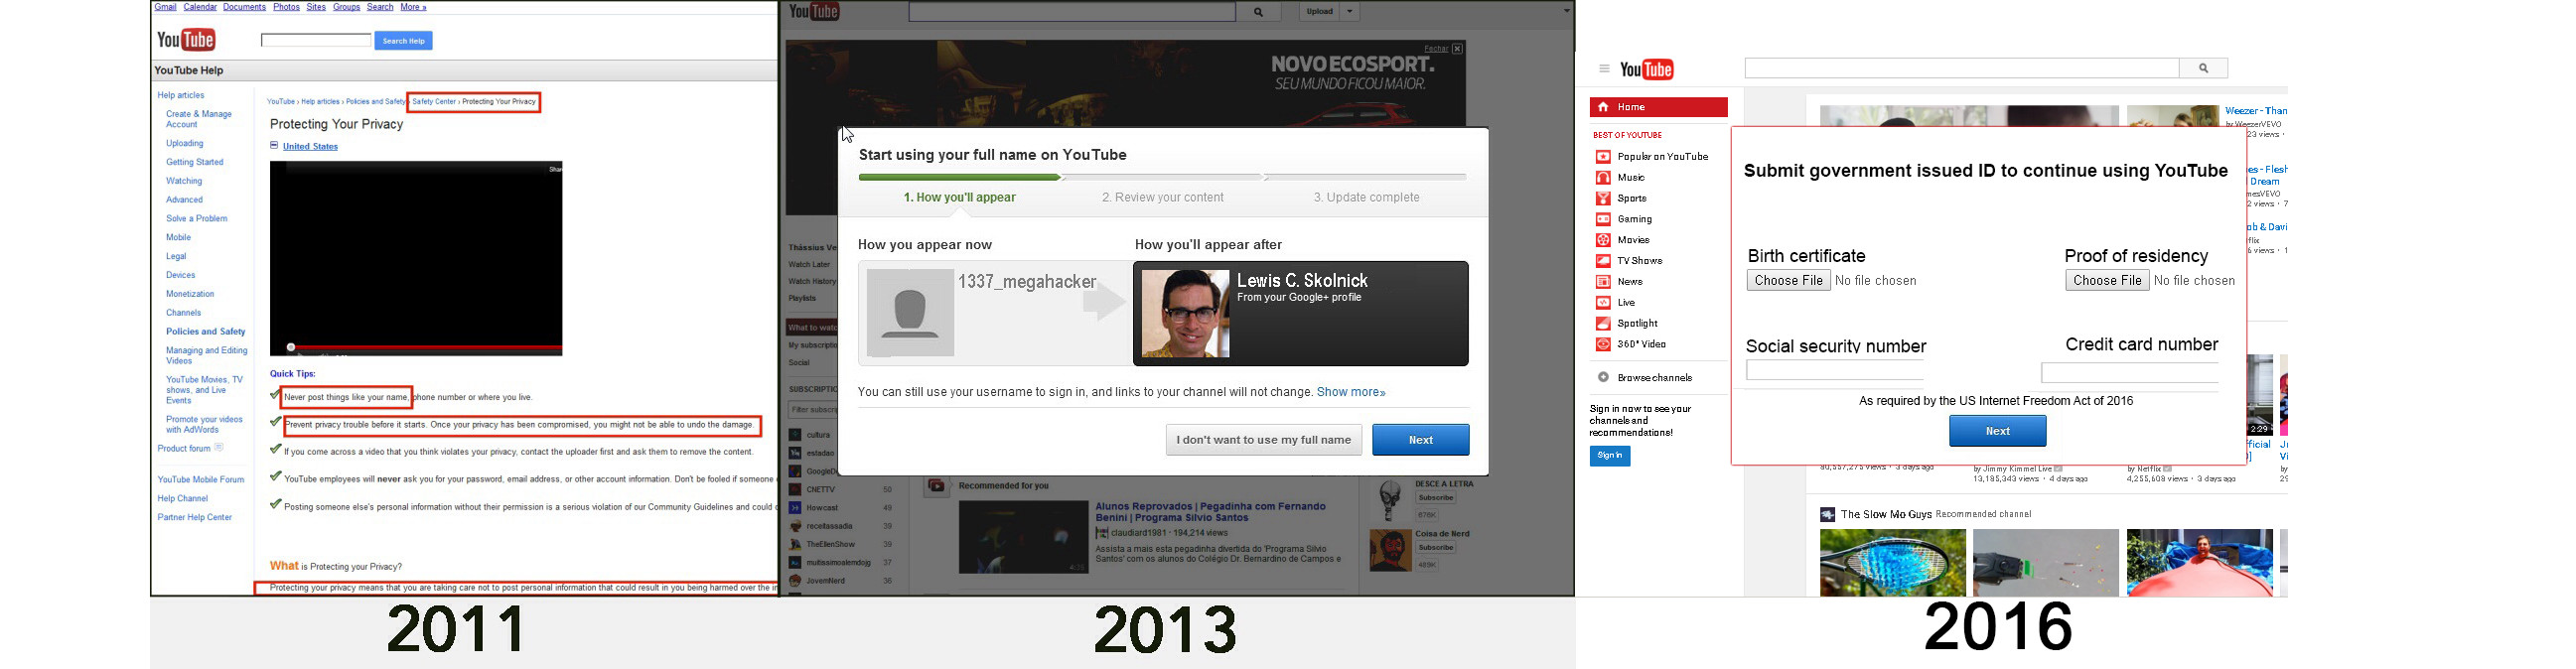This screenshot has height=669, width=2576.
Task: Click the Search Help button
Action: (x=404, y=41)
